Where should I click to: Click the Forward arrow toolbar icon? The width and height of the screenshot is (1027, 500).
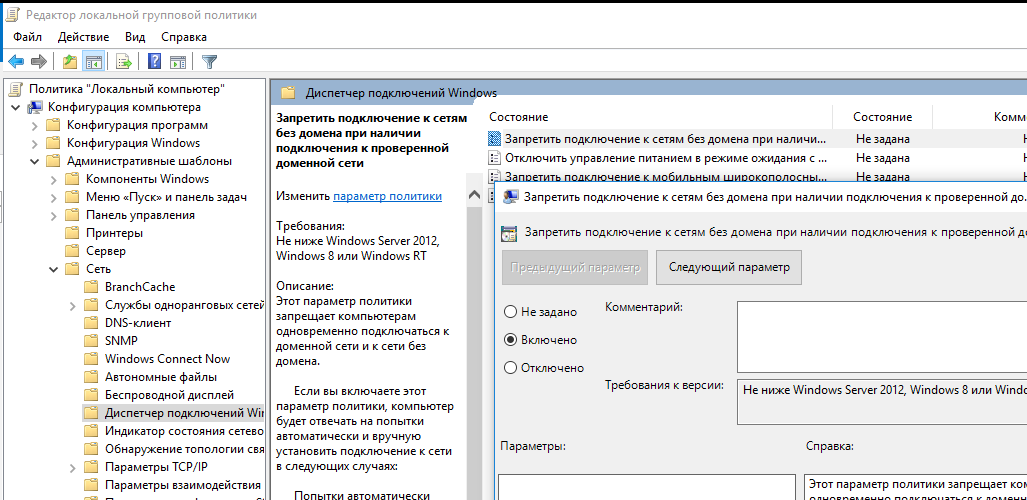(x=39, y=62)
